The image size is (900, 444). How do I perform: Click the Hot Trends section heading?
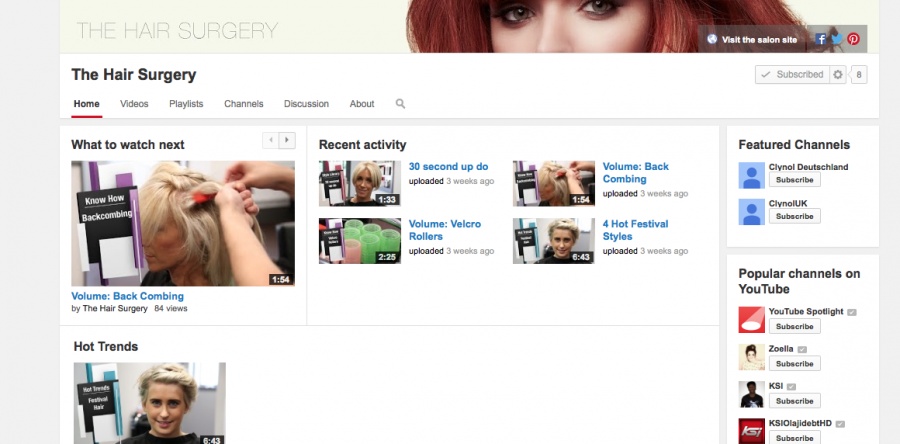click(106, 346)
